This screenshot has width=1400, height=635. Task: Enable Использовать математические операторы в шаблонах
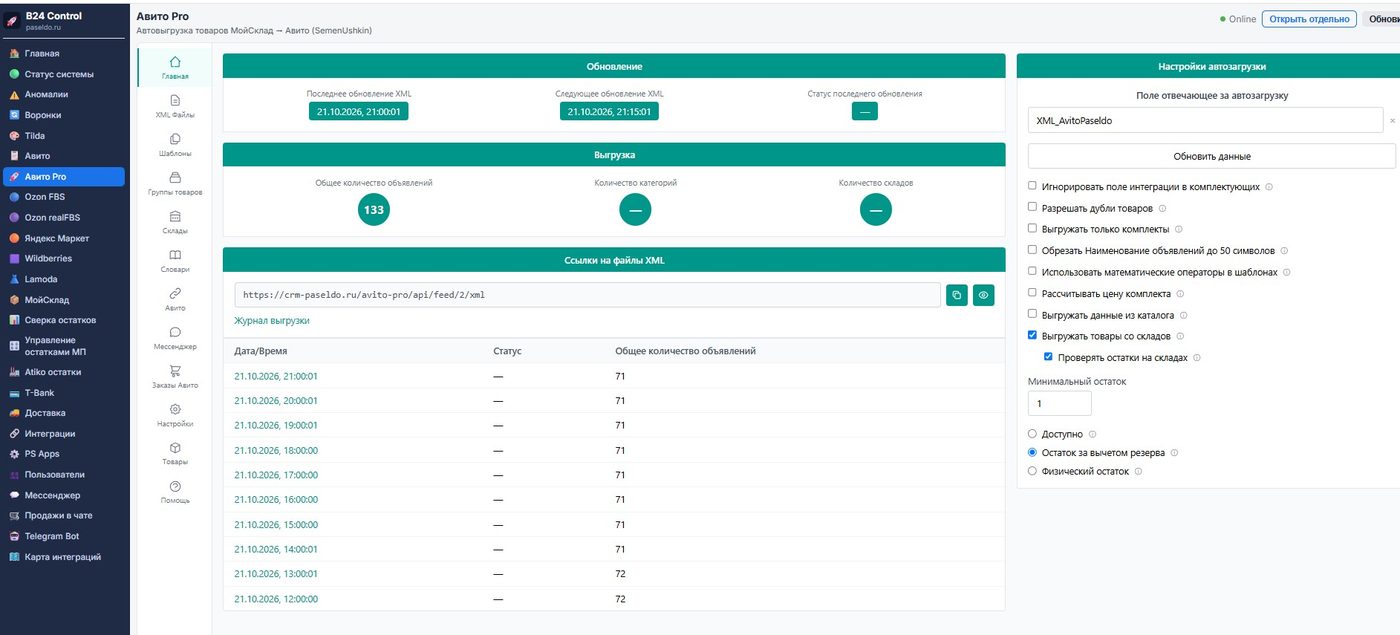tap(1032, 272)
